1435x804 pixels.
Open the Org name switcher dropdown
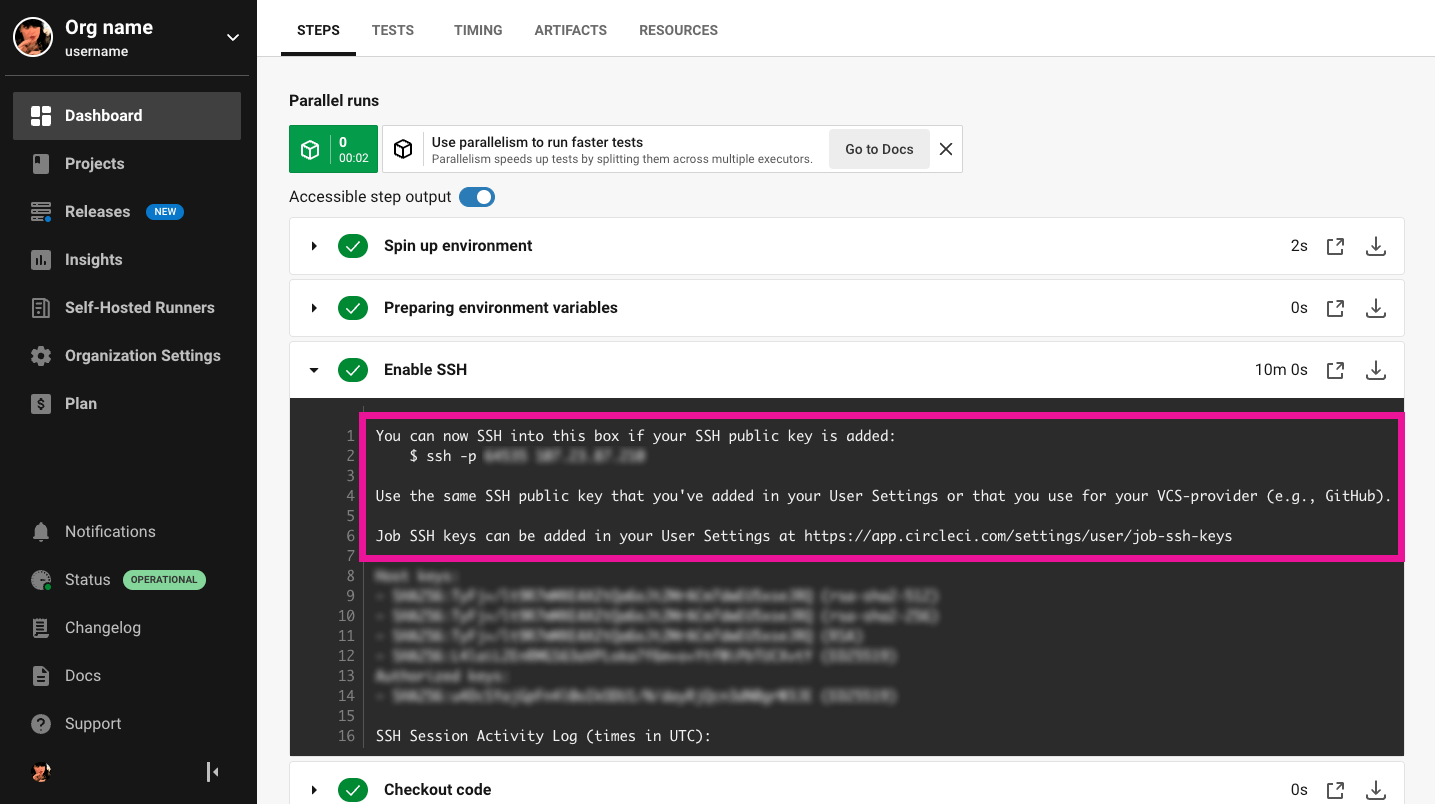pos(232,38)
